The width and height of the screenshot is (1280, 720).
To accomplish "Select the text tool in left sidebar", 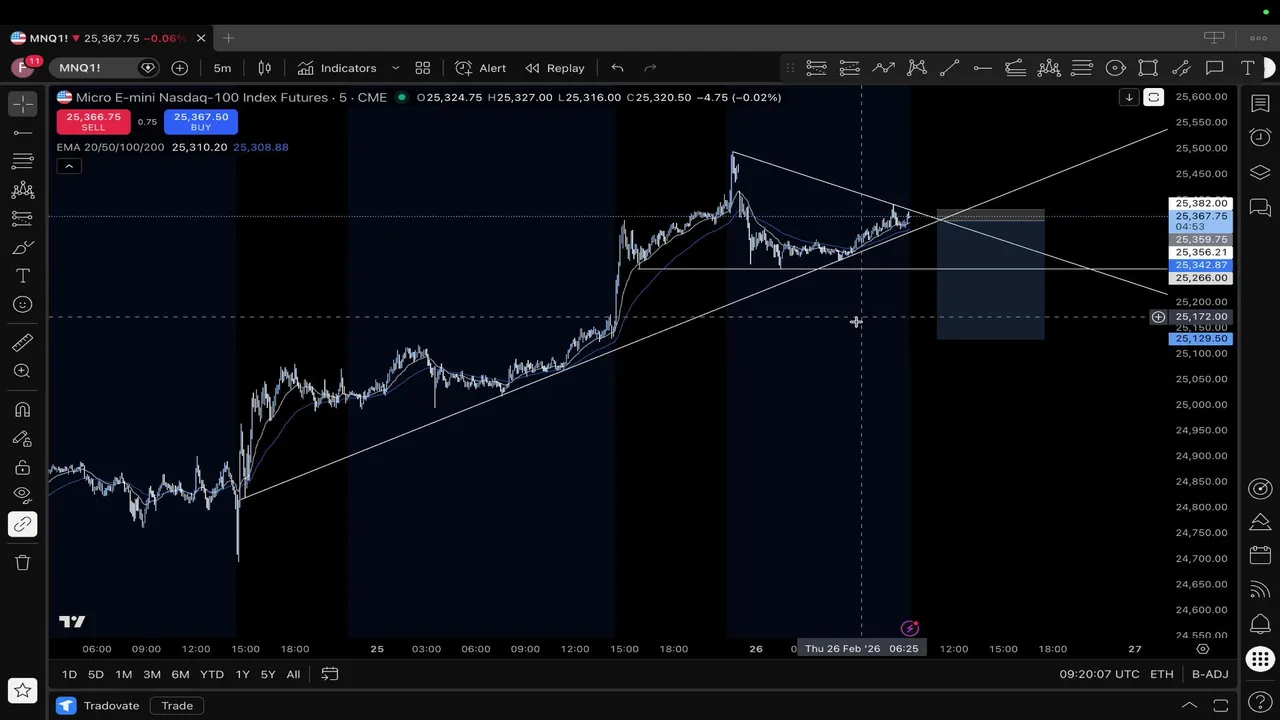I will tap(22, 276).
